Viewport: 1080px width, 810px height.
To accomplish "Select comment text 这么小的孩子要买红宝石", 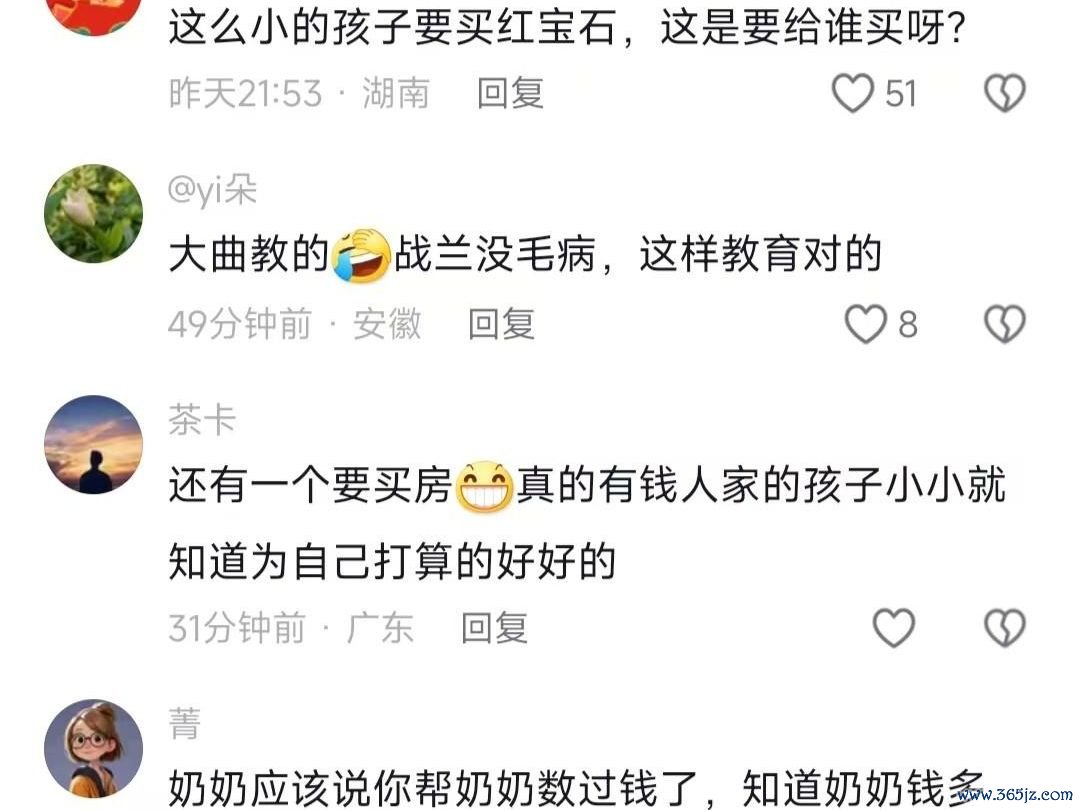I will [391, 30].
